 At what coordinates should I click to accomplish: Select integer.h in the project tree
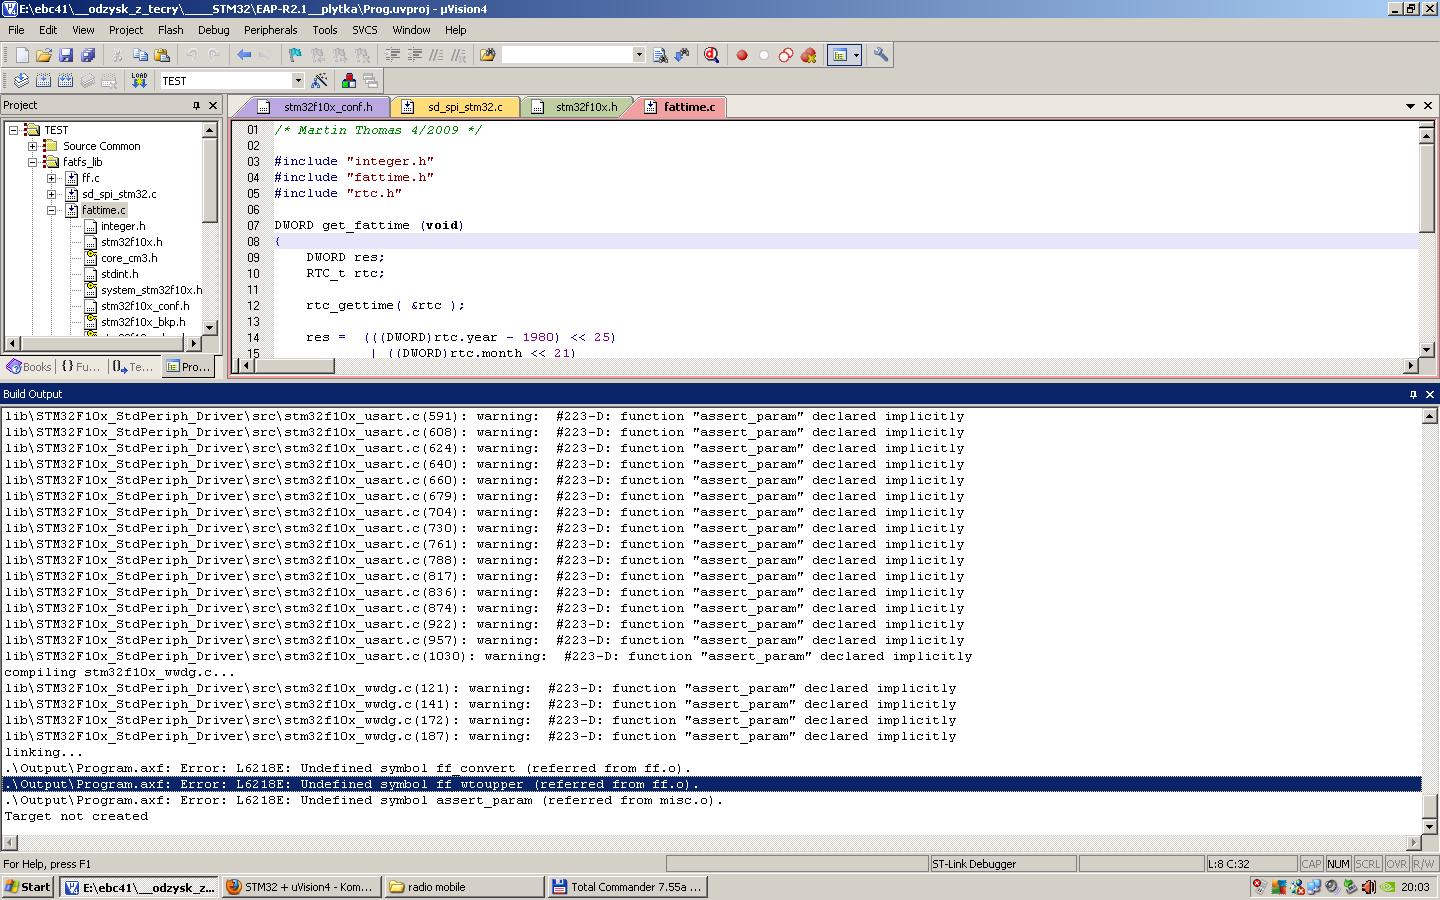(122, 226)
